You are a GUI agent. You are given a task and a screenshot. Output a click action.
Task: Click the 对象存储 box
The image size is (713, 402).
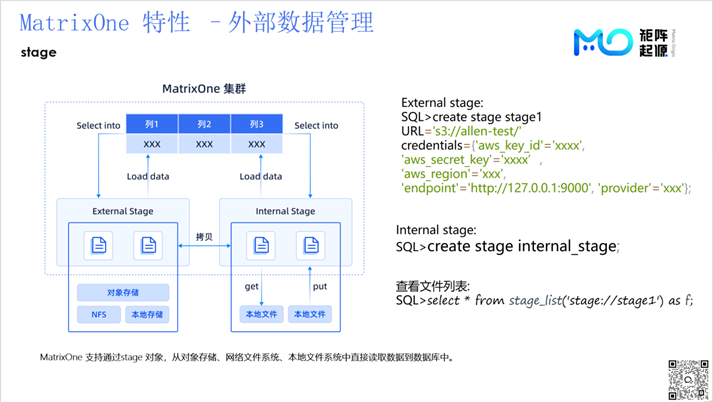(123, 292)
